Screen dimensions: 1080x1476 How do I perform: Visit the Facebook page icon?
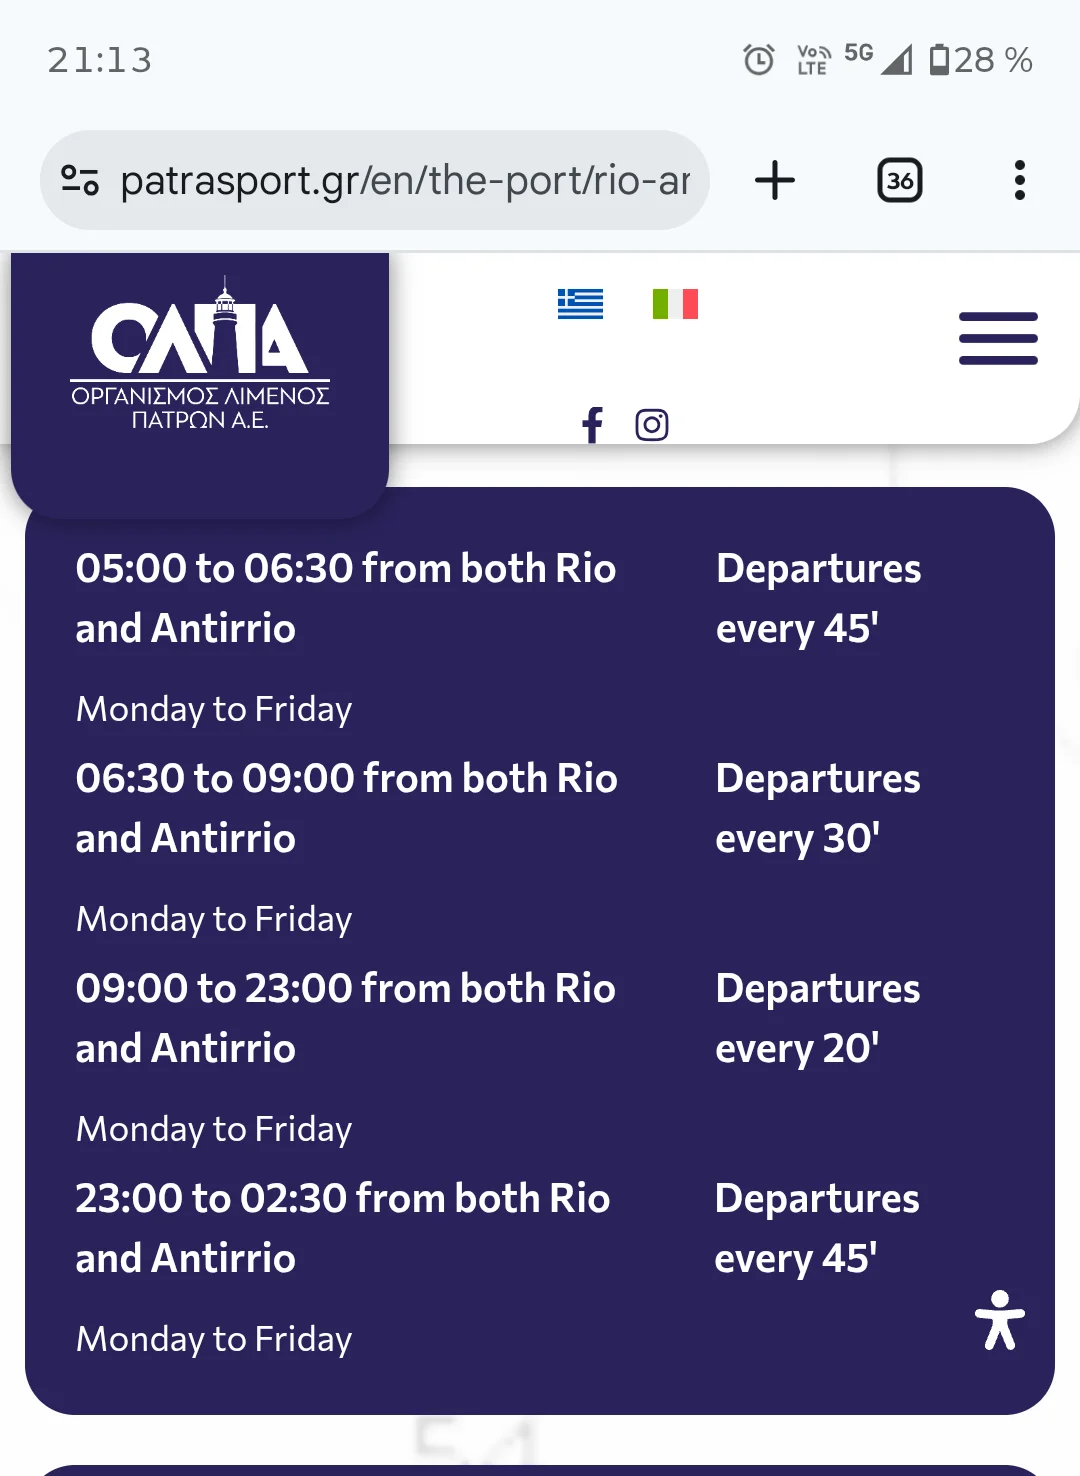pyautogui.click(x=592, y=425)
